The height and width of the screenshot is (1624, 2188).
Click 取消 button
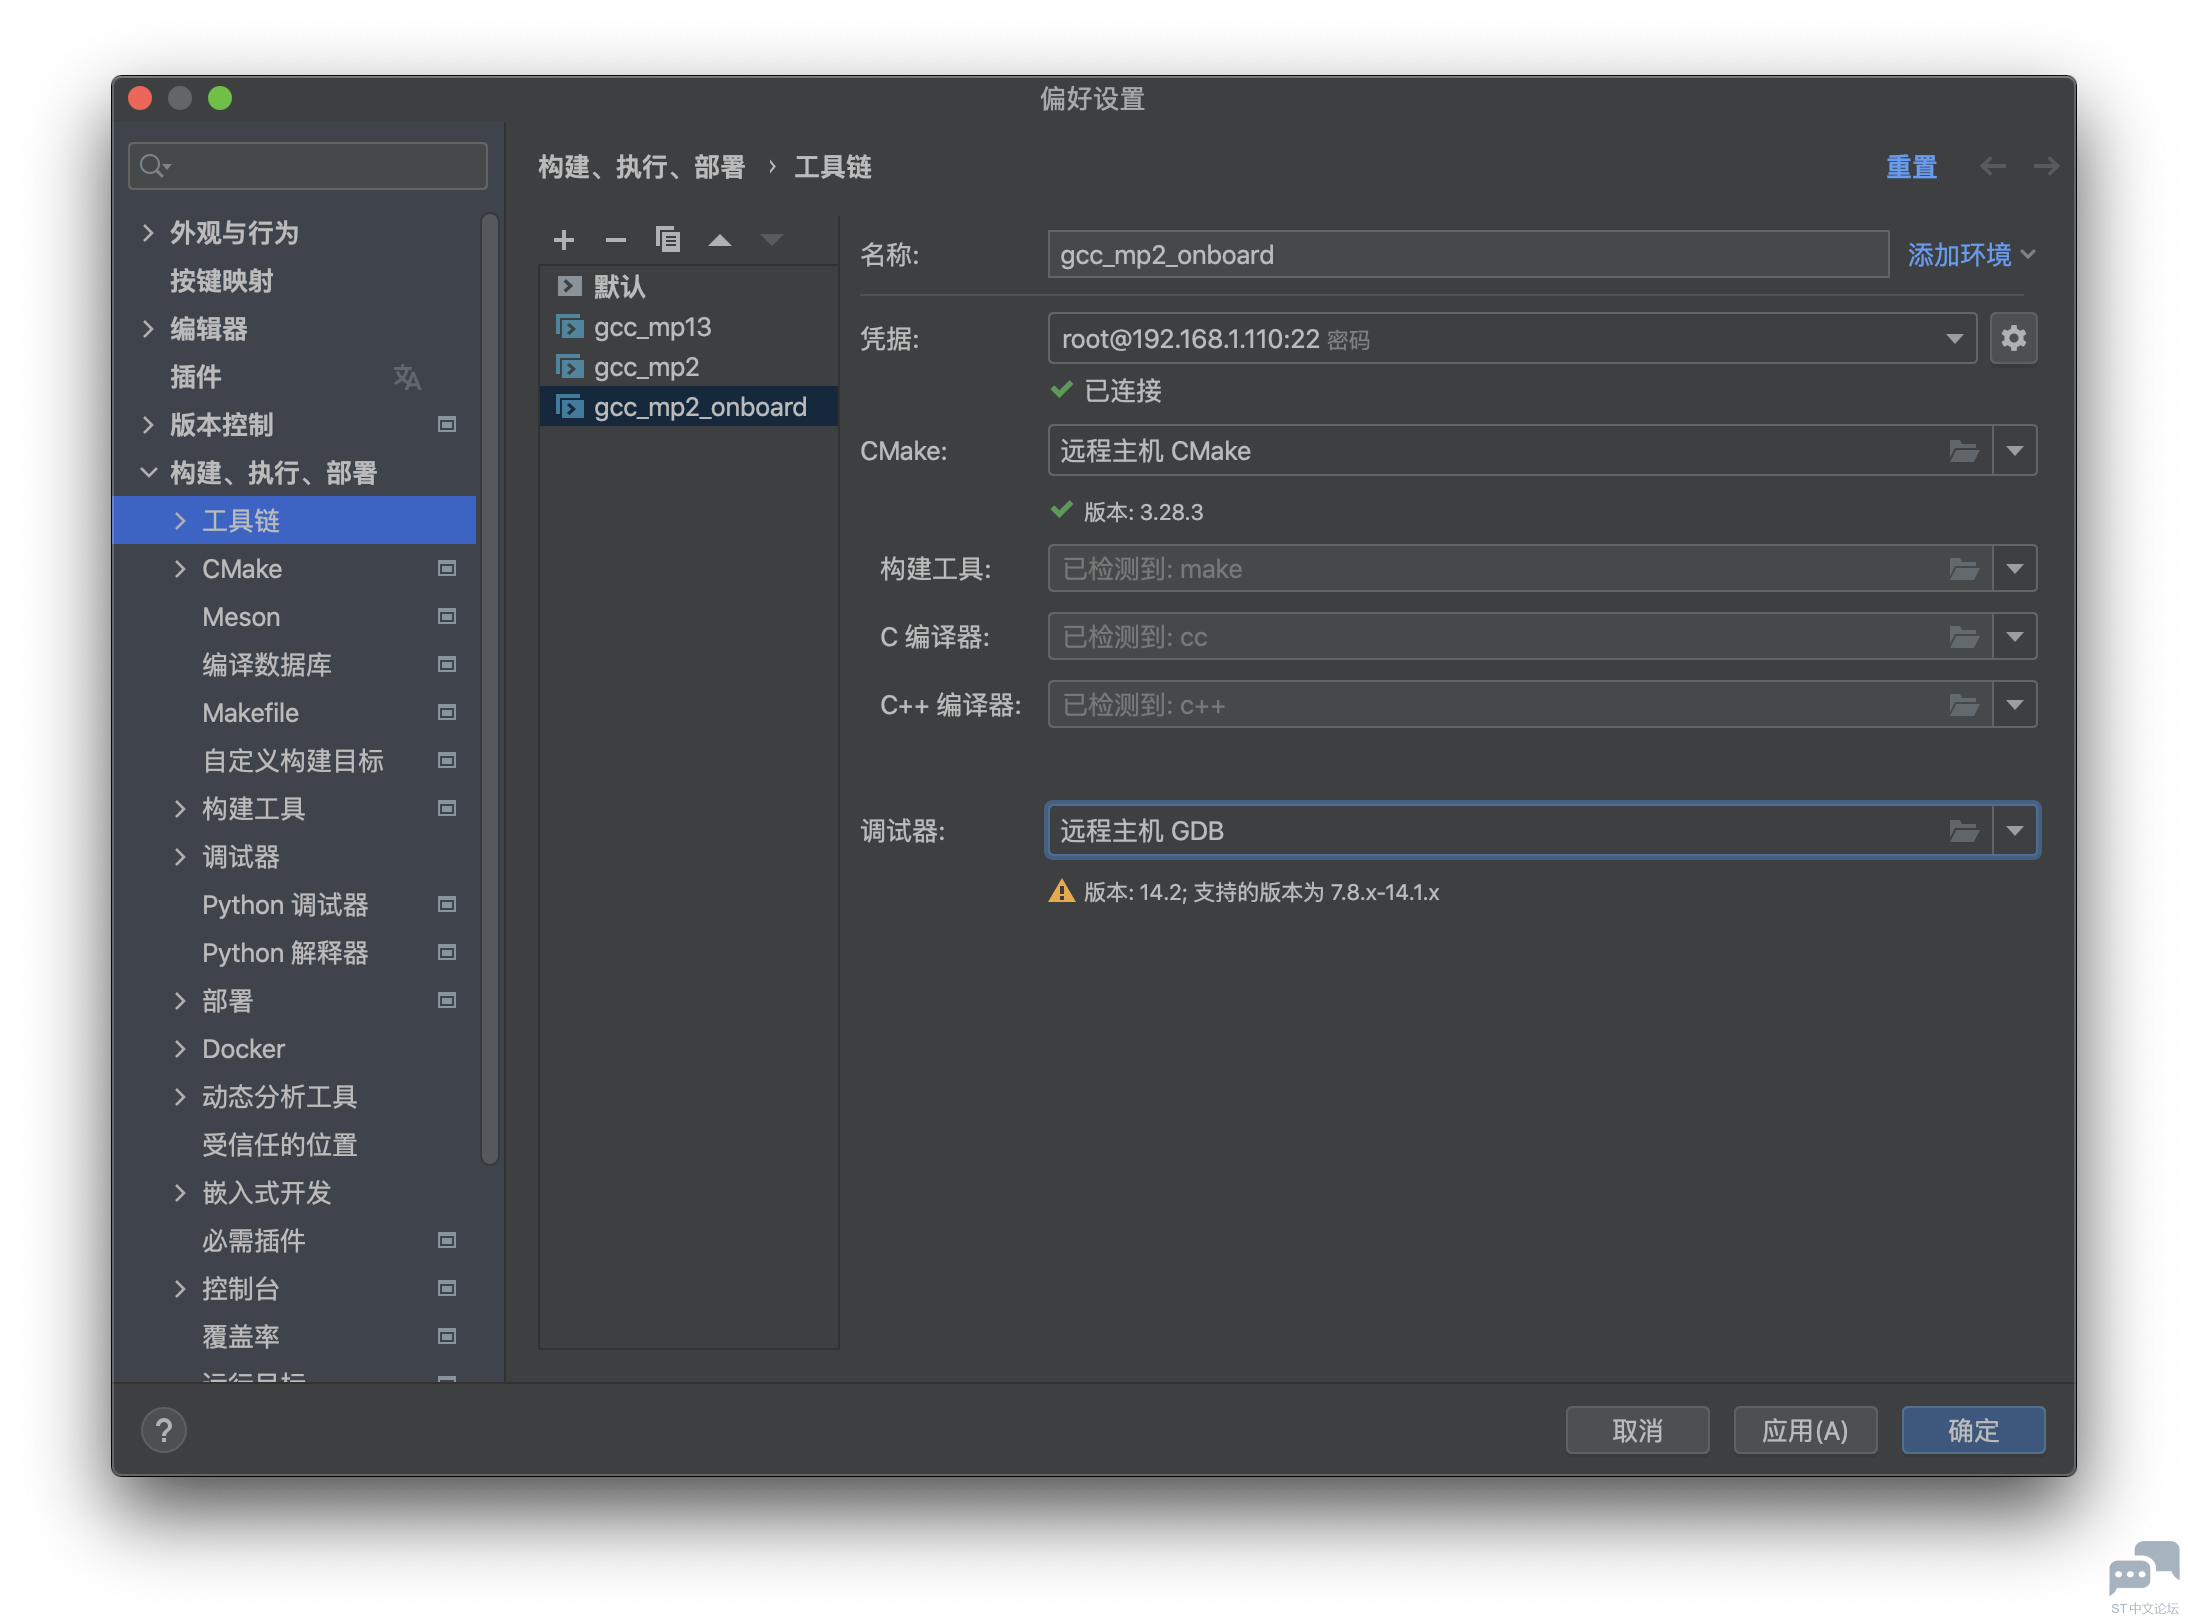pos(1637,1431)
